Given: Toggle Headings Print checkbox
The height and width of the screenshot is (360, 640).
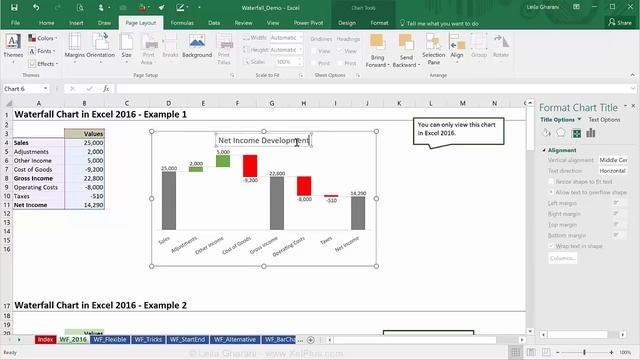Looking at the screenshot, I should (x=340, y=63).
